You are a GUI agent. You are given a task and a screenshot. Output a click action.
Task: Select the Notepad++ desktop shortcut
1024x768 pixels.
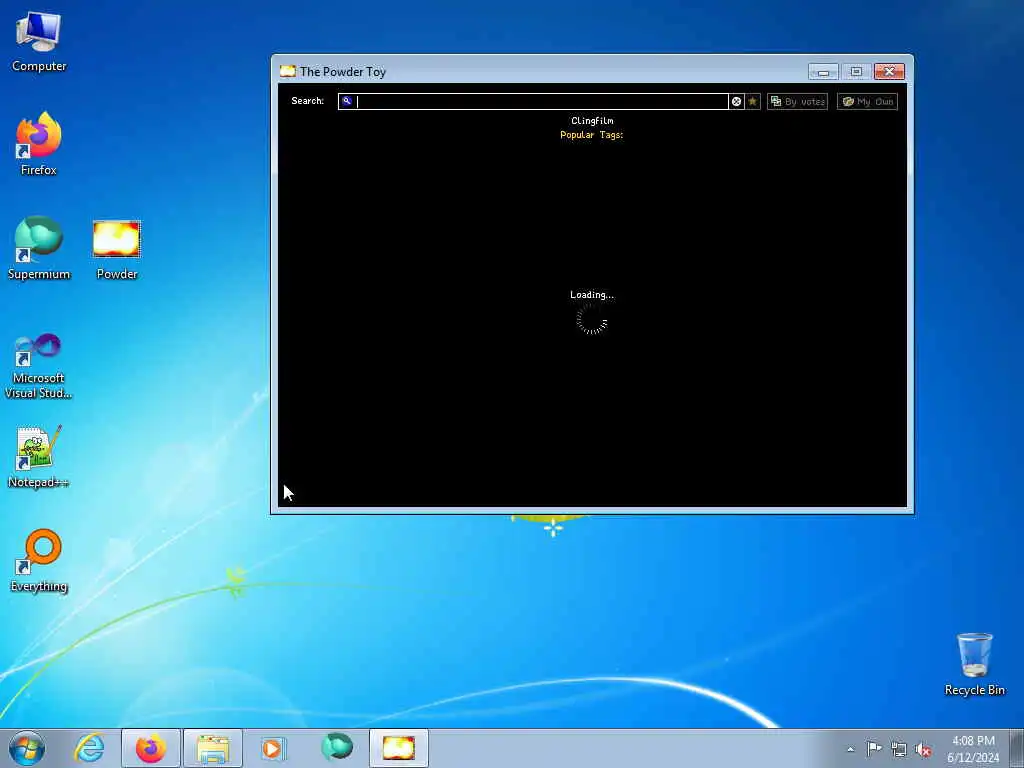pos(39,456)
